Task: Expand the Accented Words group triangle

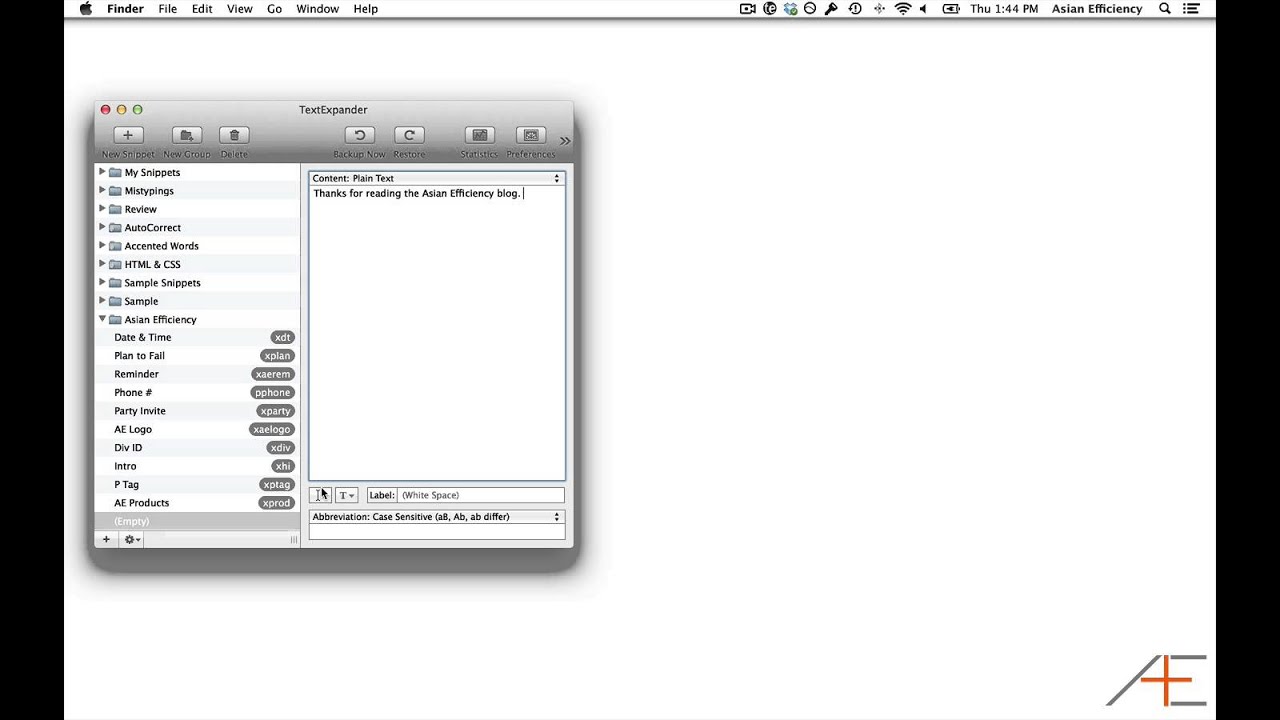Action: 102,245
